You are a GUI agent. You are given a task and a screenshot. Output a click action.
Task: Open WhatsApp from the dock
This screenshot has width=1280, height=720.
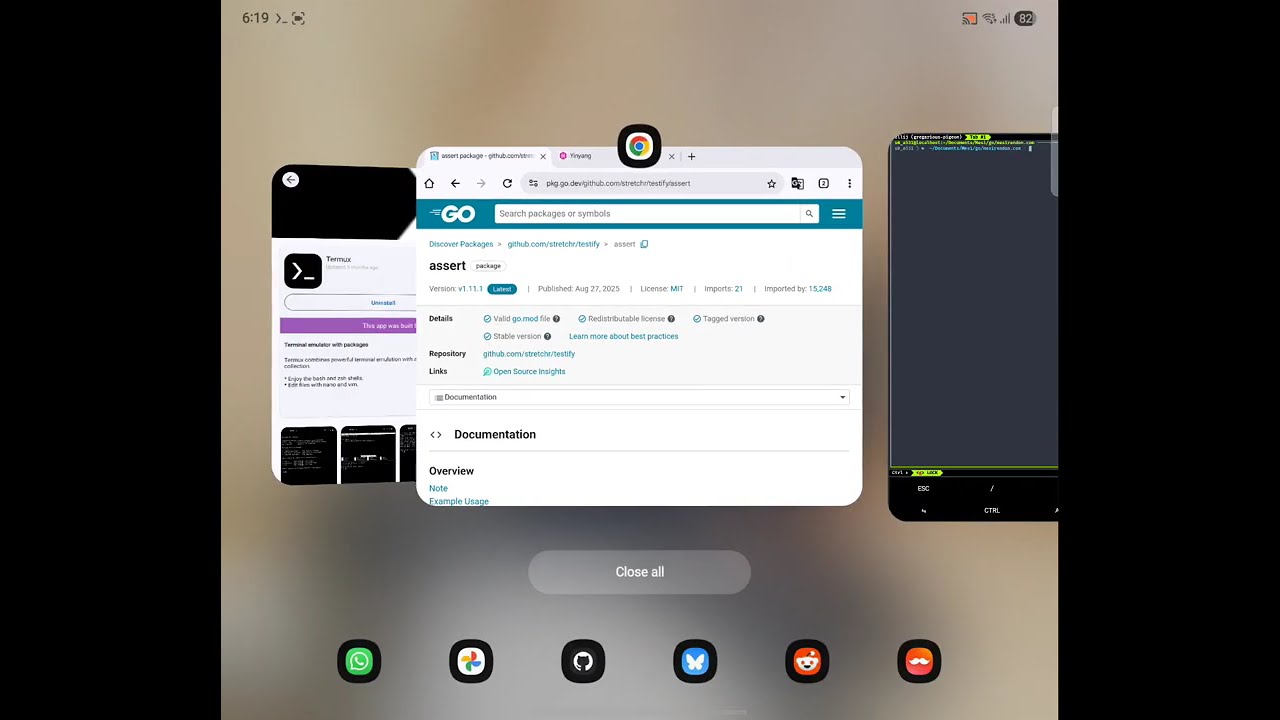359,661
